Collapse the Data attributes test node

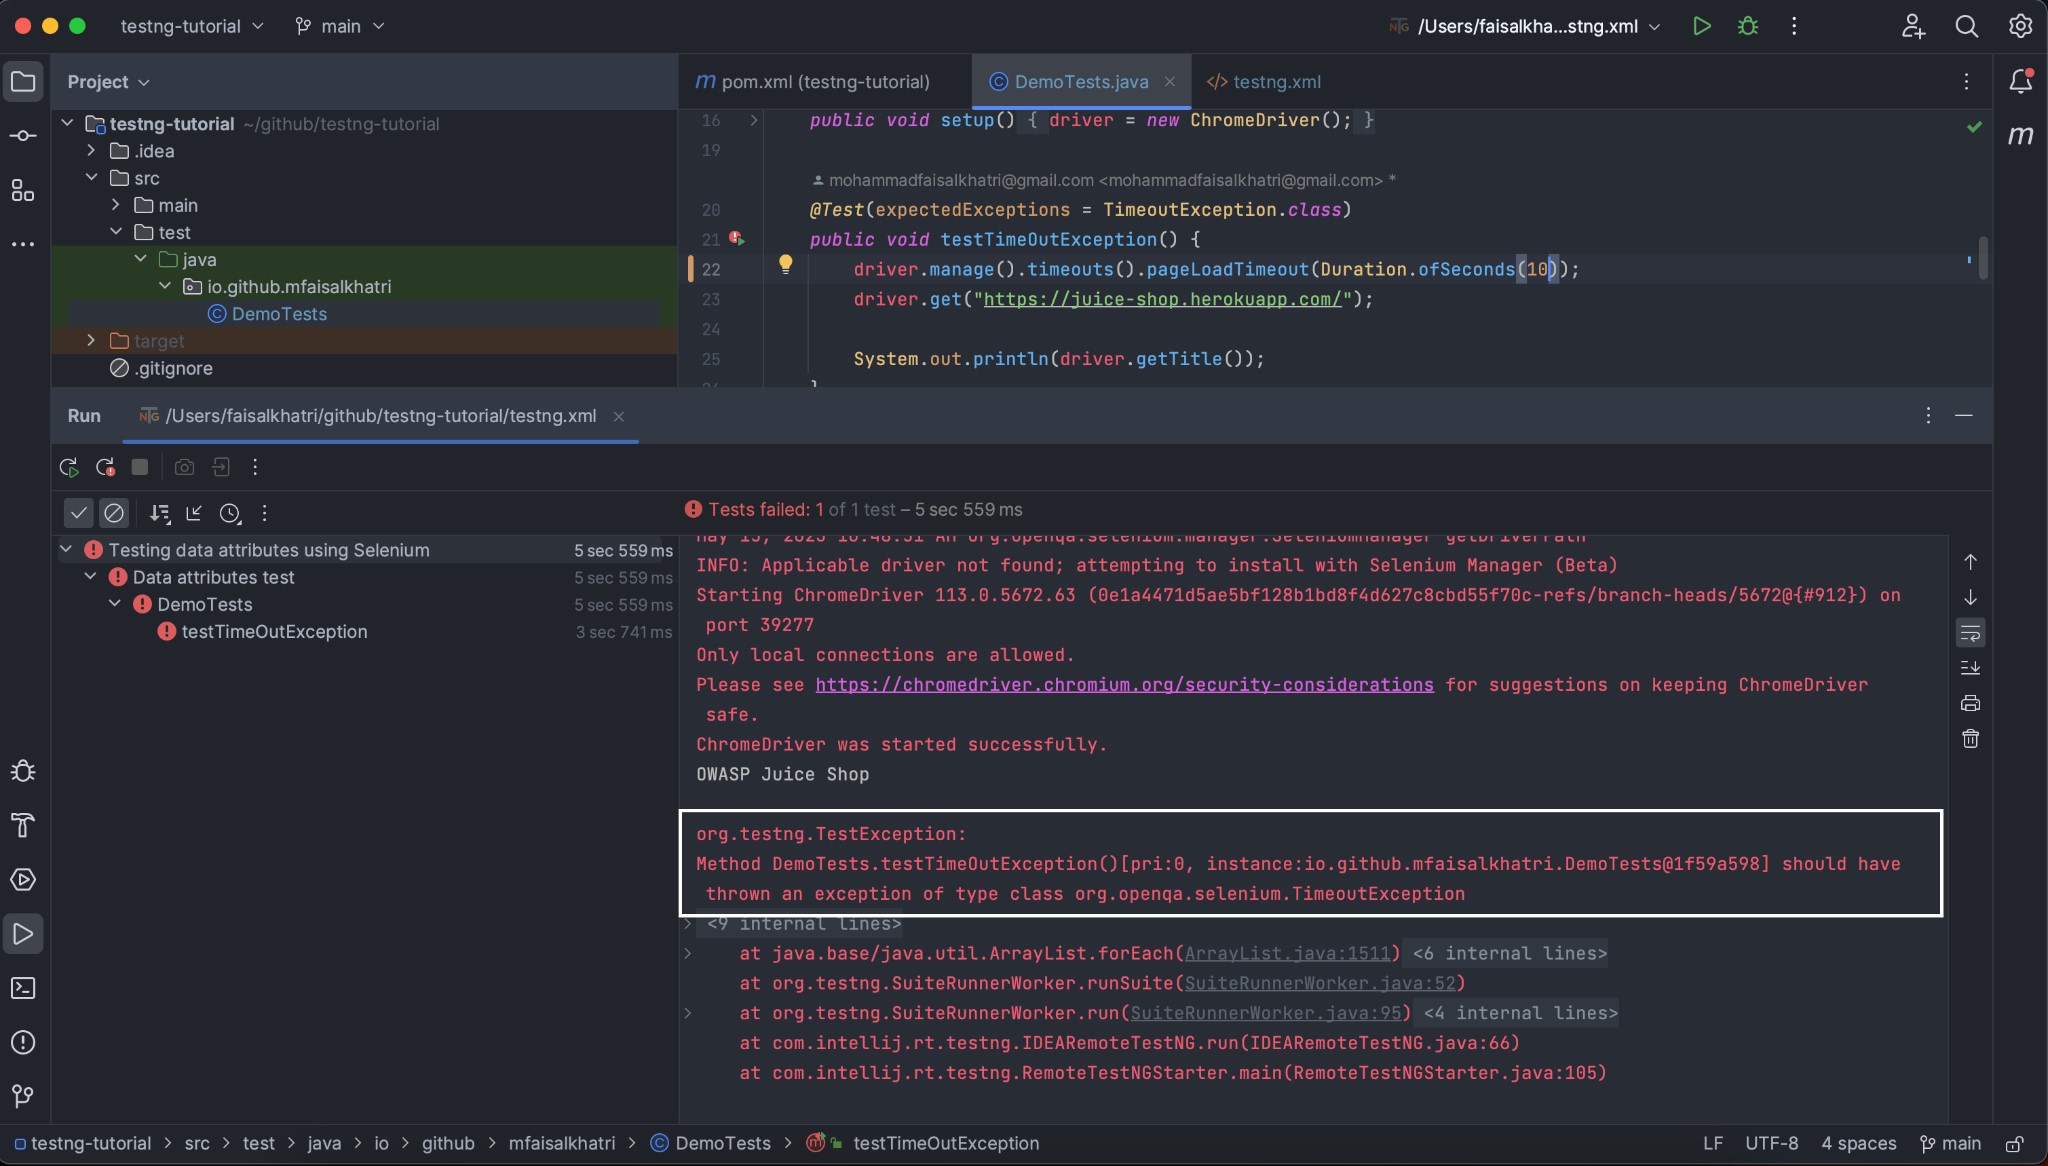coord(90,577)
